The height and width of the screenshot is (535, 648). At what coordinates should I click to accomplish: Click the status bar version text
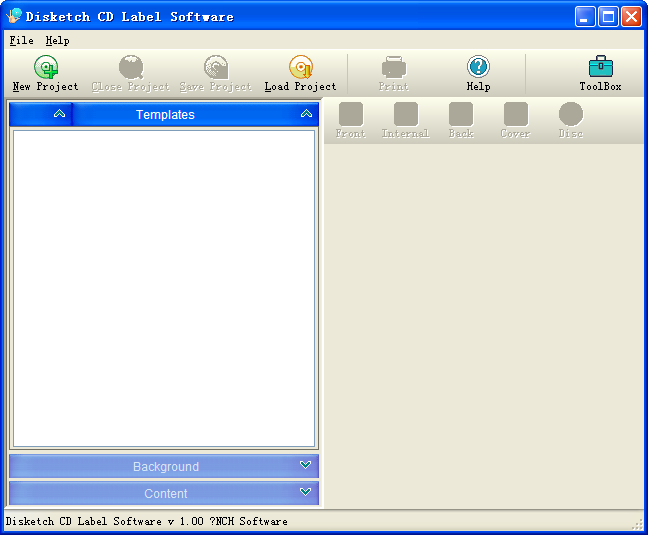[146, 521]
